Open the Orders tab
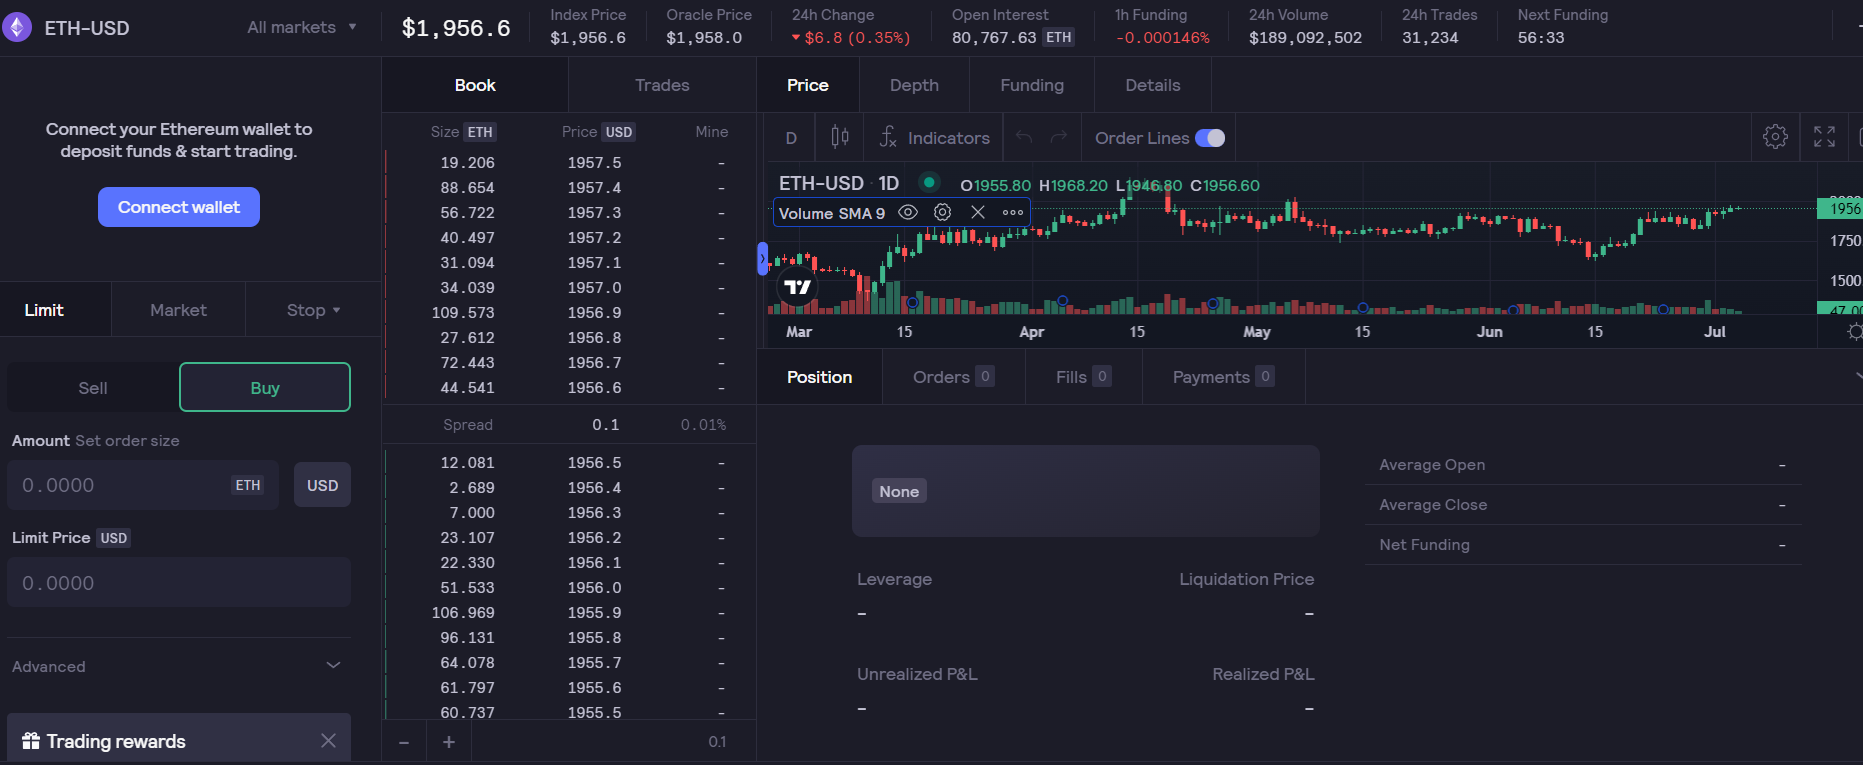The image size is (1863, 765). pyautogui.click(x=953, y=377)
